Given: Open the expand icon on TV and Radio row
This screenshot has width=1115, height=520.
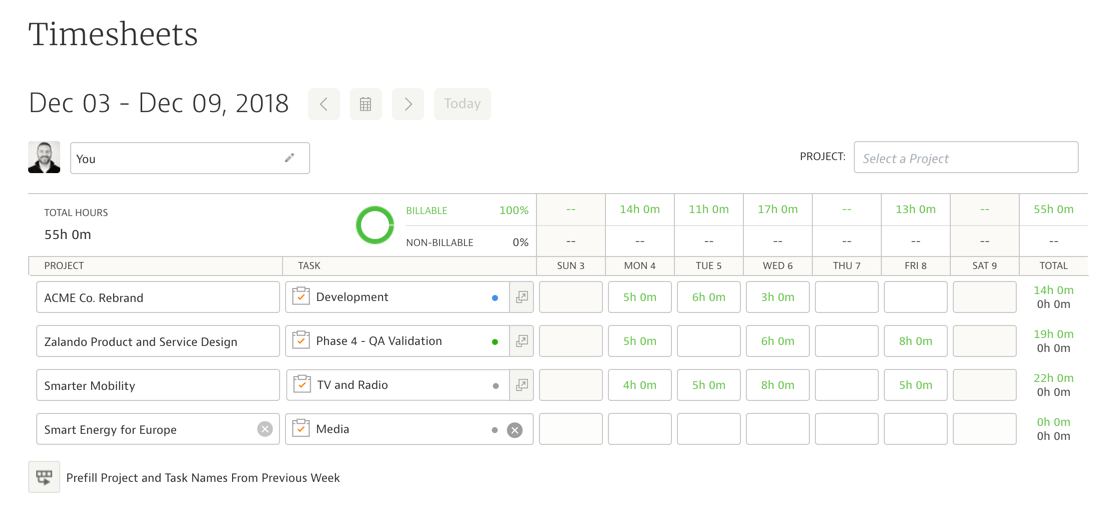Looking at the screenshot, I should pos(521,385).
